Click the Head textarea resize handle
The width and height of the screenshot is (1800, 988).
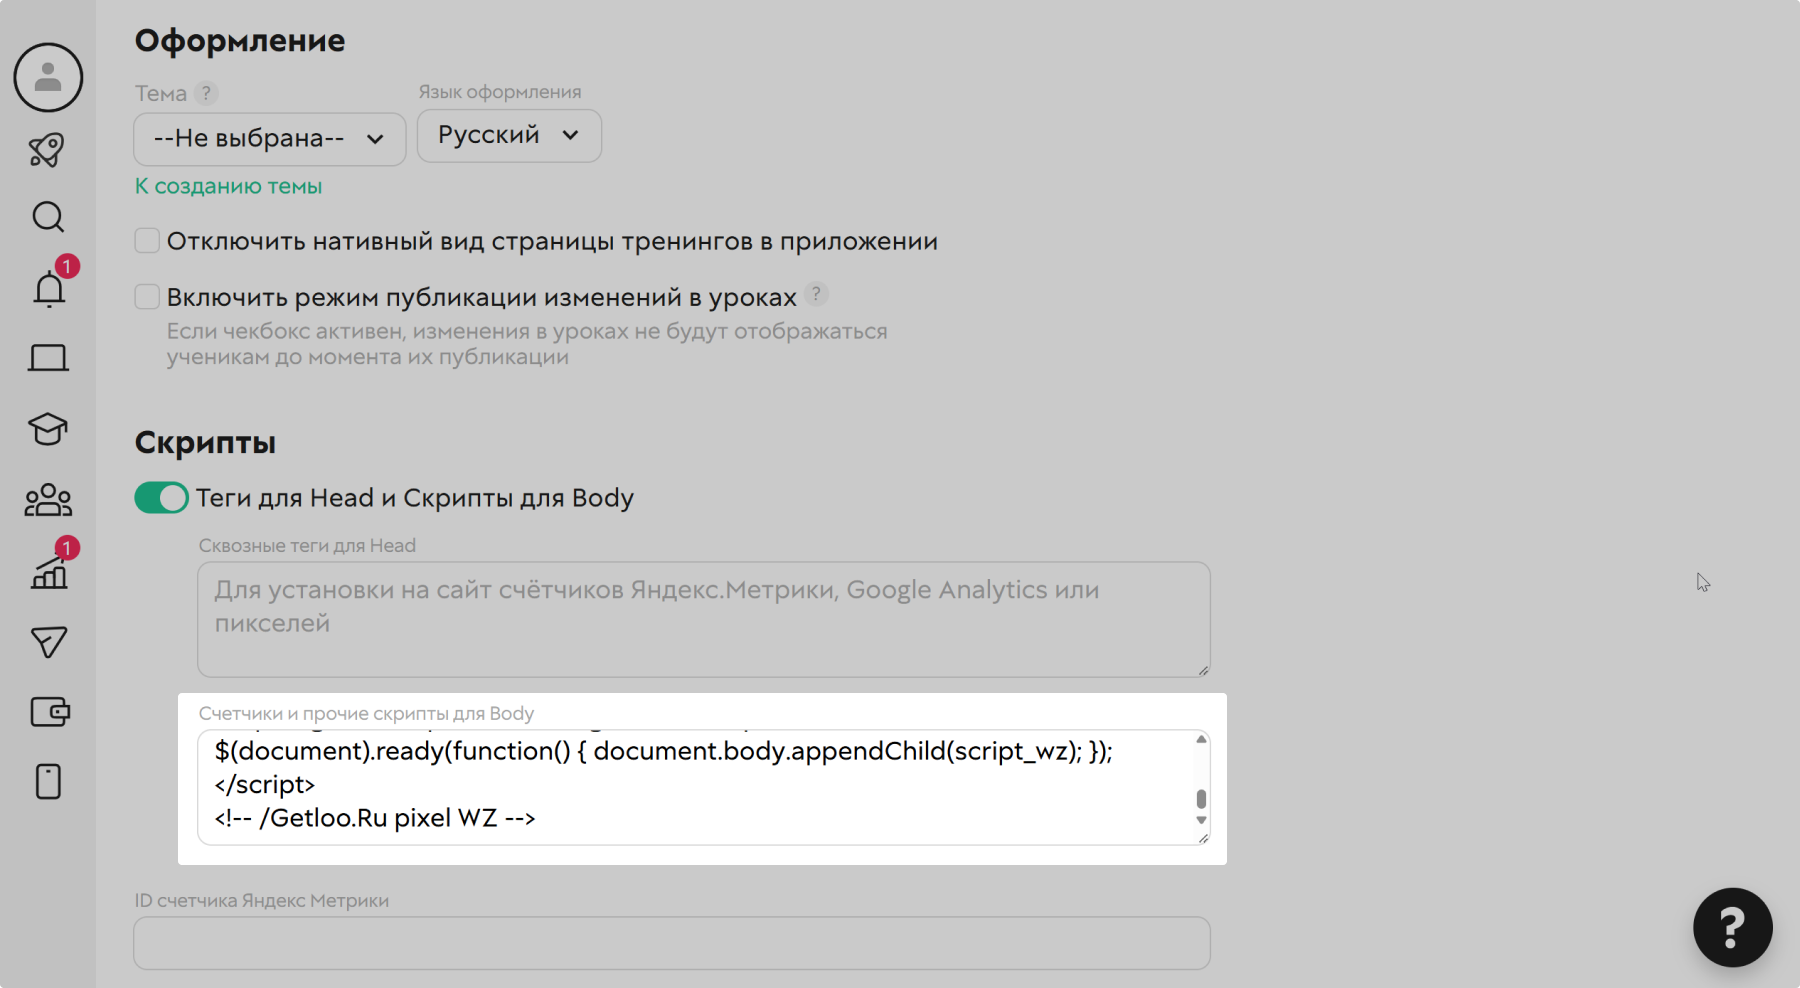[1203, 670]
